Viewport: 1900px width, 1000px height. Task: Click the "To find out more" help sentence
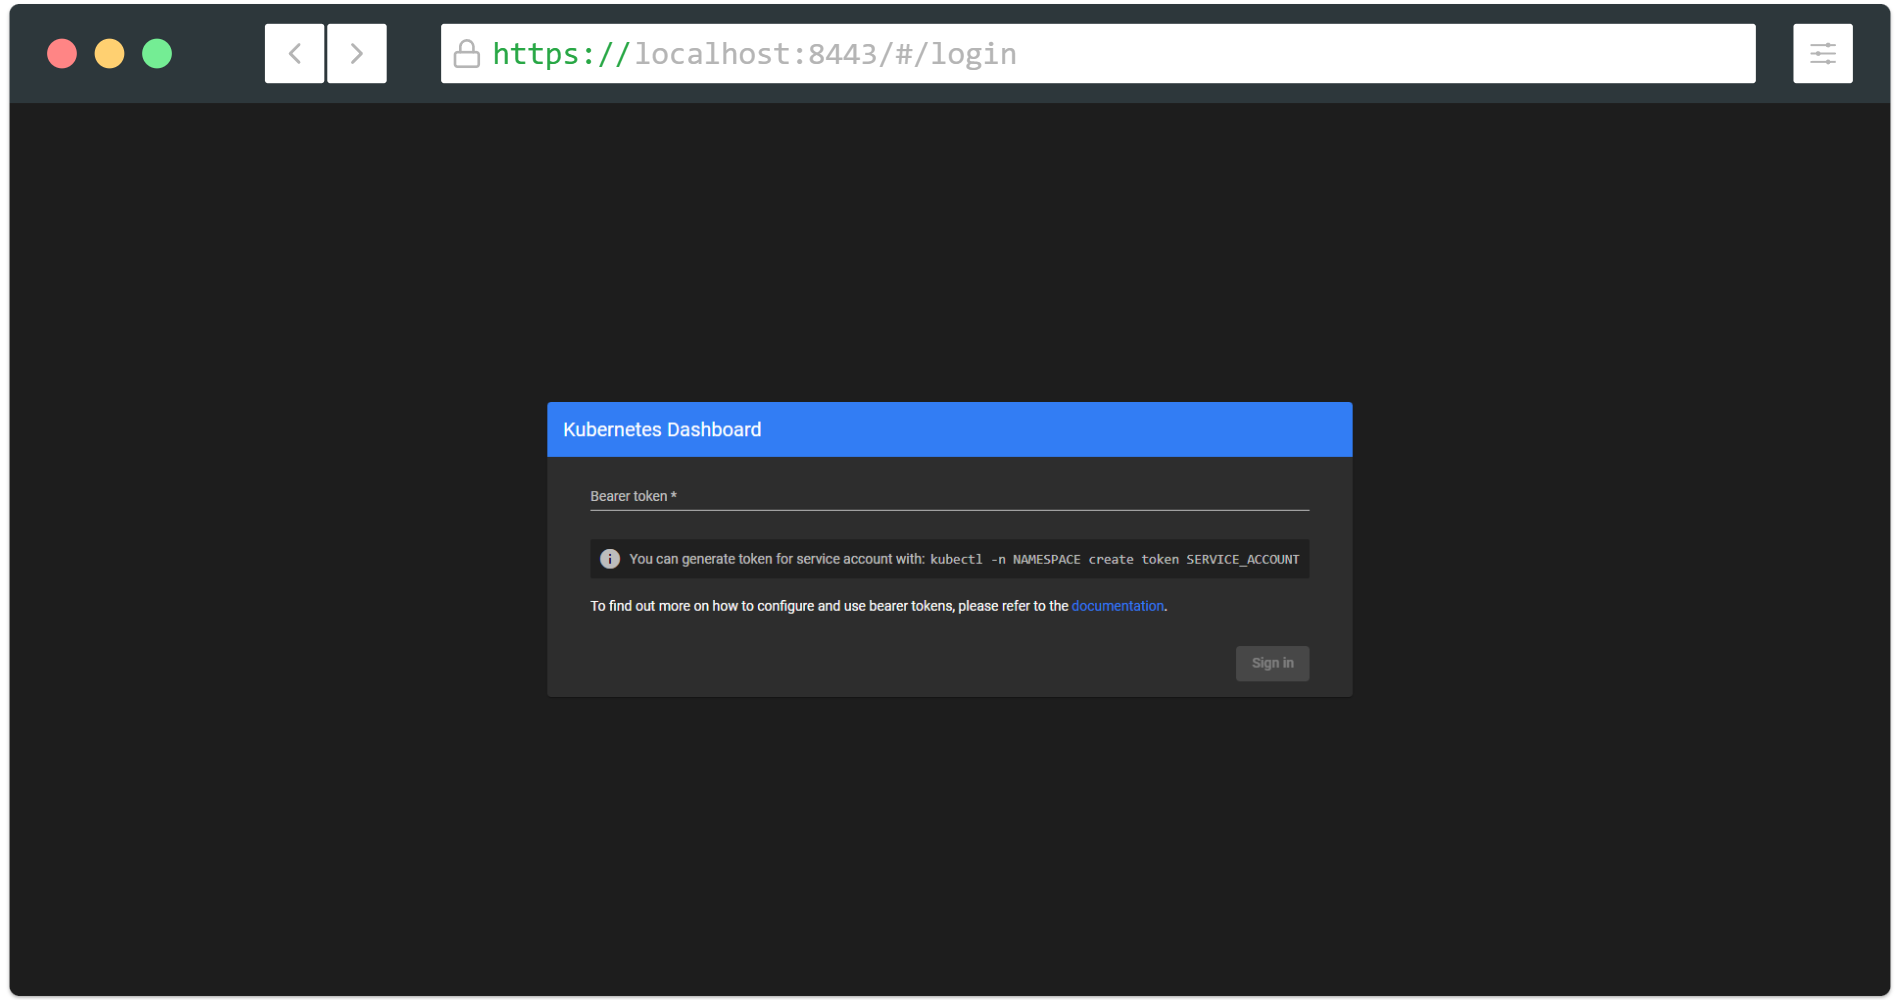[829, 606]
